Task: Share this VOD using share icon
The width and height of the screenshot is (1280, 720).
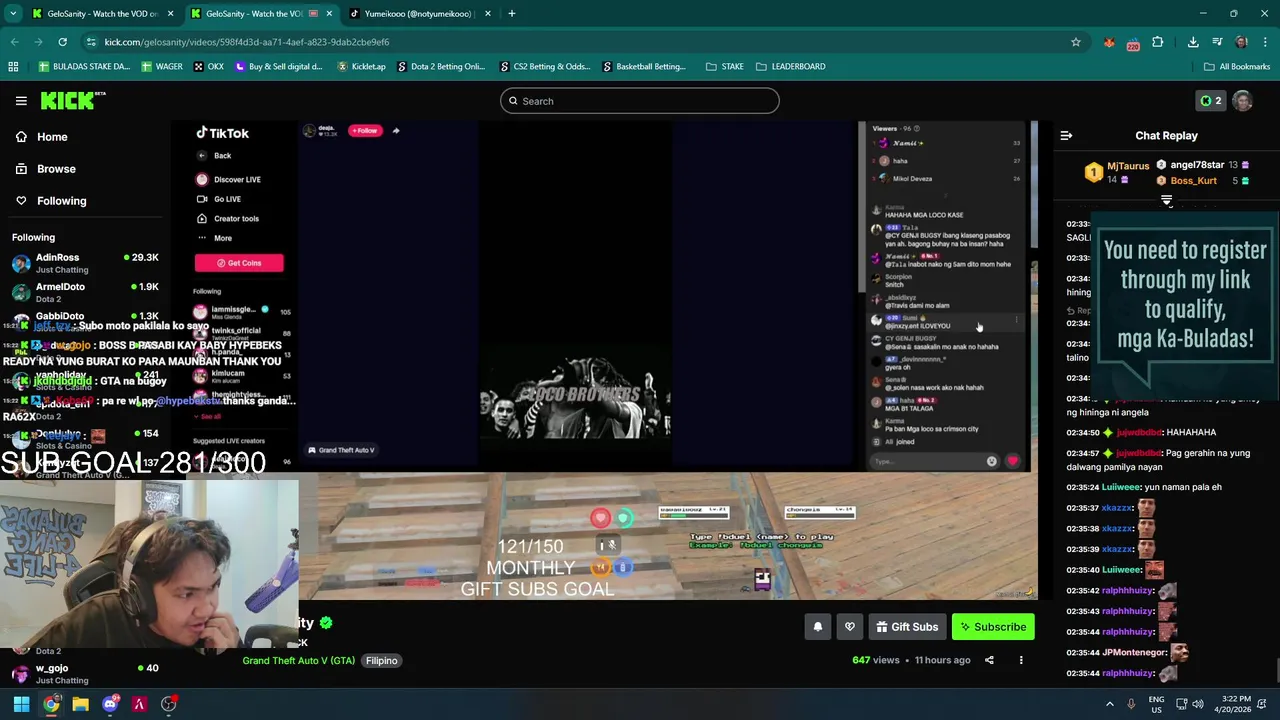Action: click(x=989, y=660)
